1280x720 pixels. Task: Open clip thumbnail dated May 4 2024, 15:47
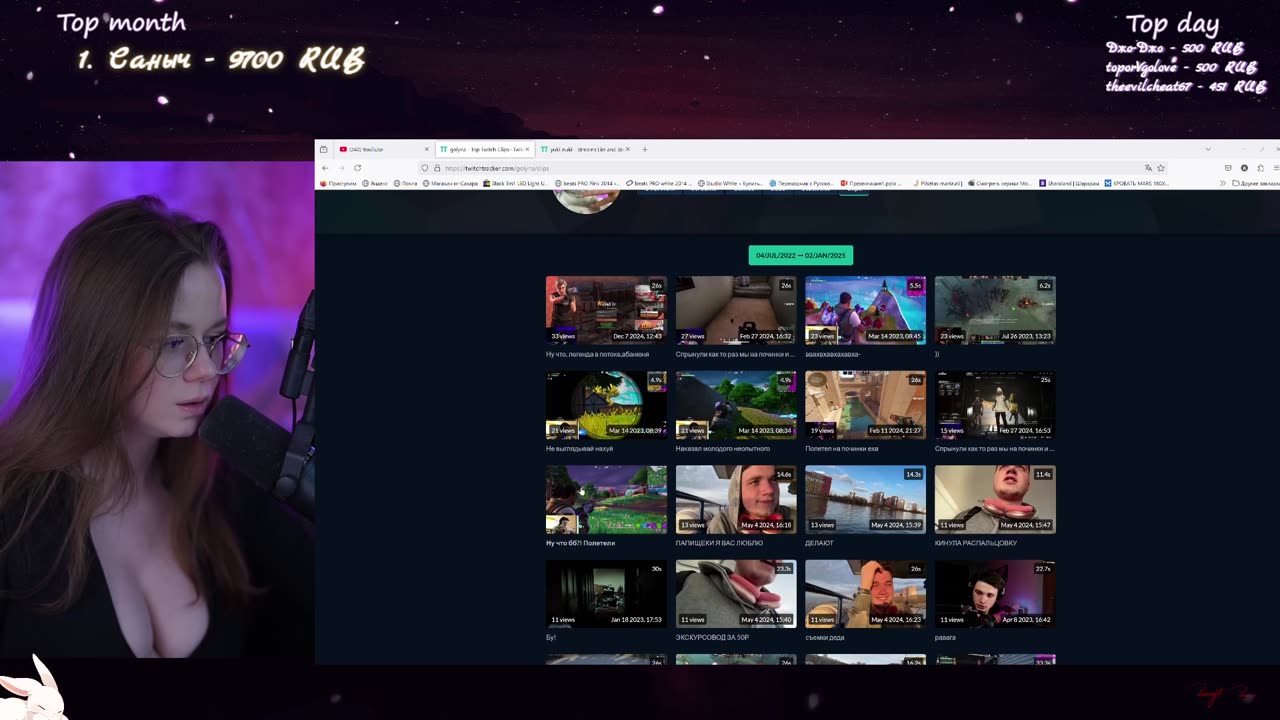[995, 499]
